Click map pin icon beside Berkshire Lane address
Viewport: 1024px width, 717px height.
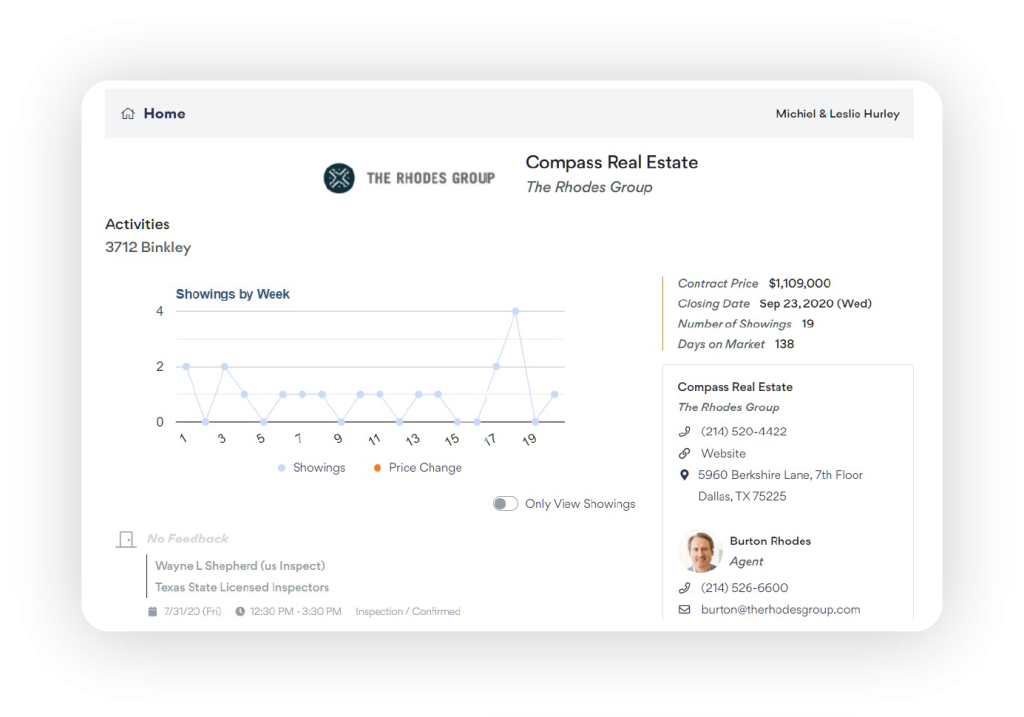coord(684,475)
